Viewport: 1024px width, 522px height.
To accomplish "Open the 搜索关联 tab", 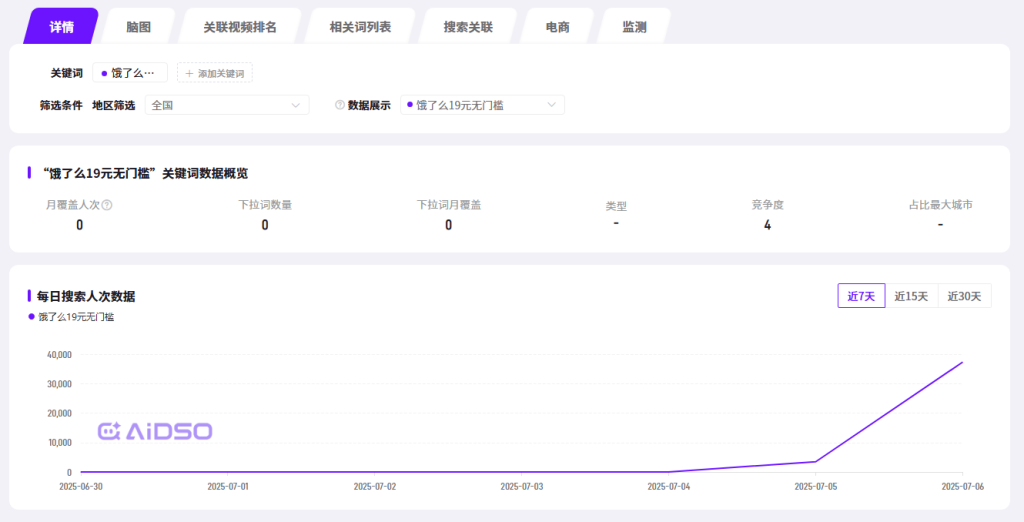I will [x=468, y=27].
